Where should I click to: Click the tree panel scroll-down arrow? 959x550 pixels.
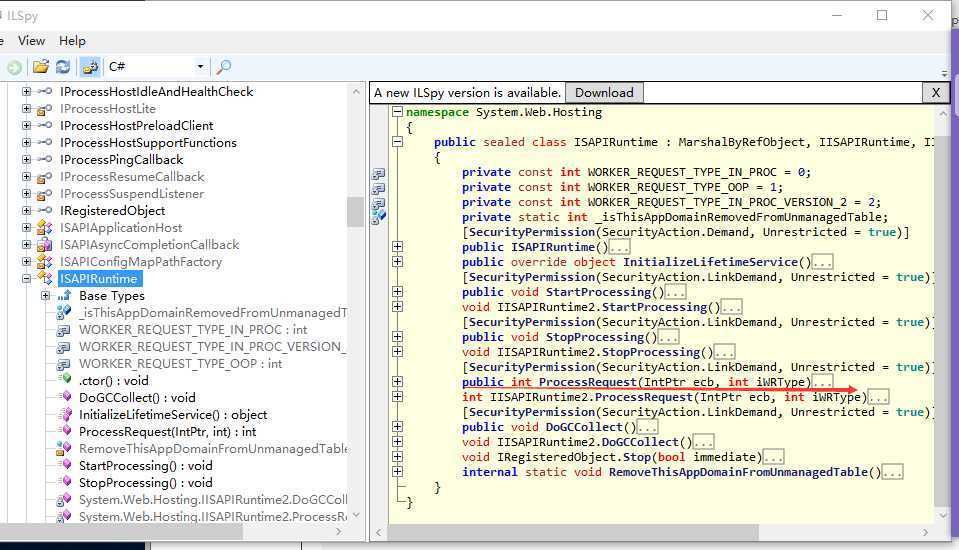coord(356,515)
